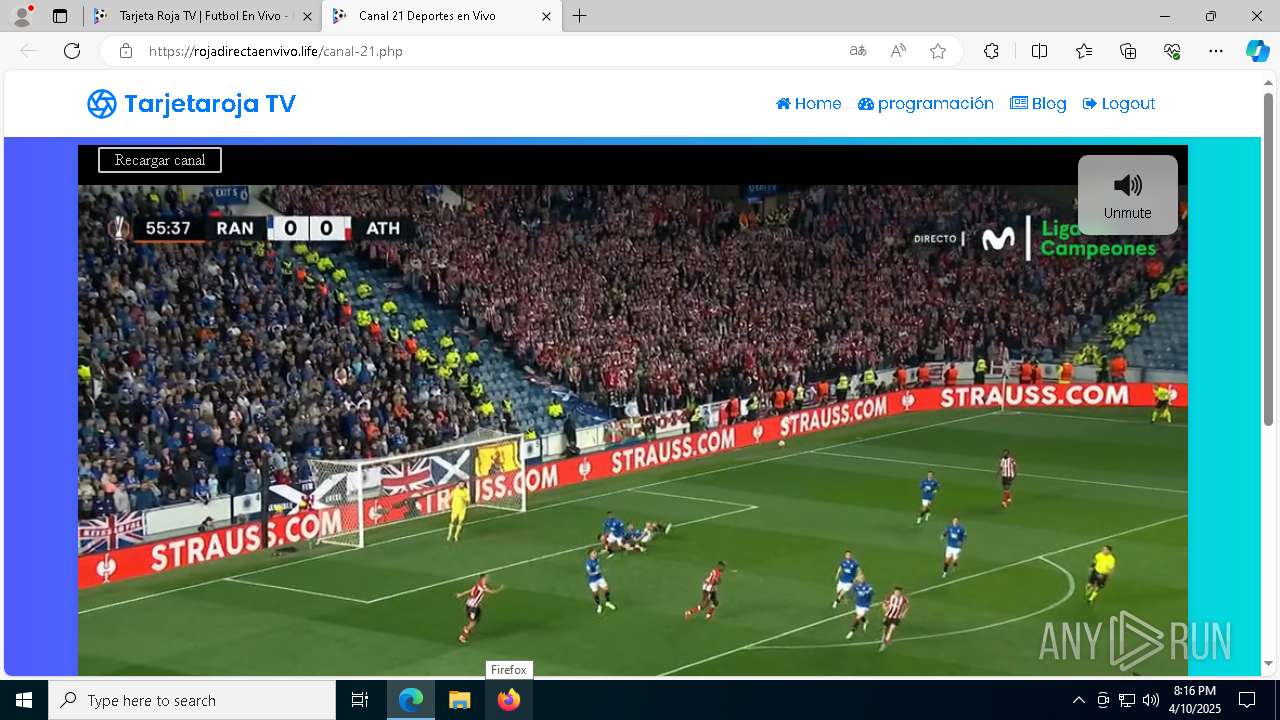Click the taskbar search box
Screen dimensions: 1280x720
pyautogui.click(x=192, y=700)
